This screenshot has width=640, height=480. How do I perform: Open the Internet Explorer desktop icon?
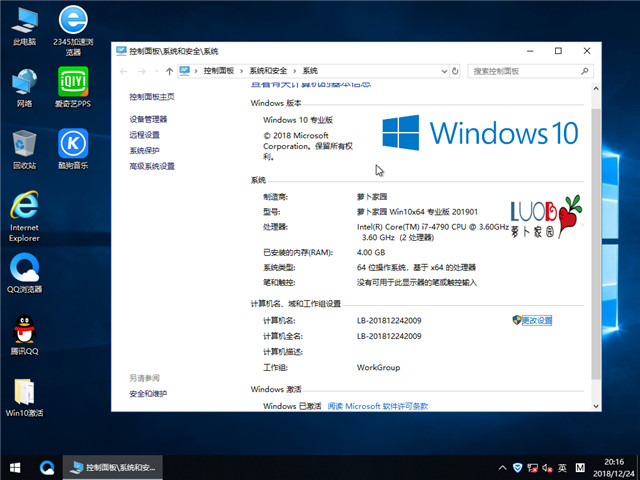(24, 216)
